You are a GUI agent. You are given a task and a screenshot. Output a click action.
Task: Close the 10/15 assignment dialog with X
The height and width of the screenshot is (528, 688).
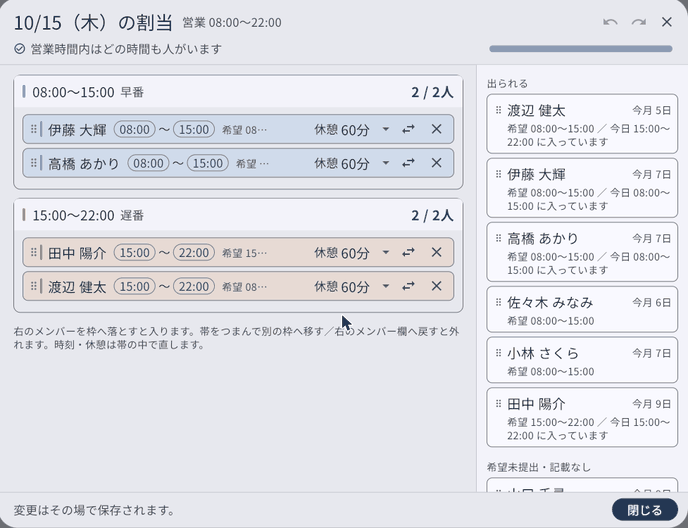[x=666, y=22]
